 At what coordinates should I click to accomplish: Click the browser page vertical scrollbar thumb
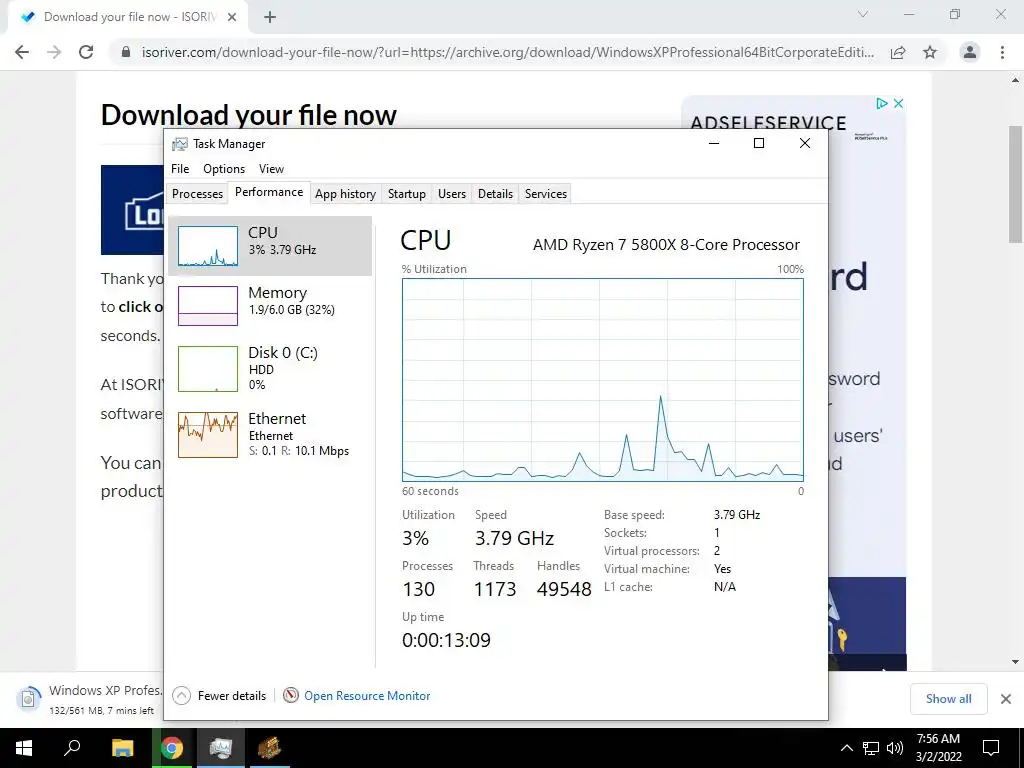point(1016,184)
